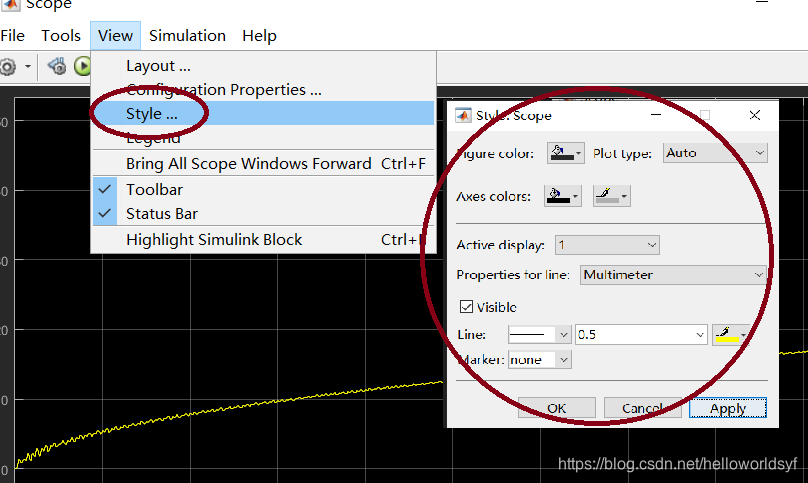Close the open View menu
The height and width of the screenshot is (483, 808).
115,36
